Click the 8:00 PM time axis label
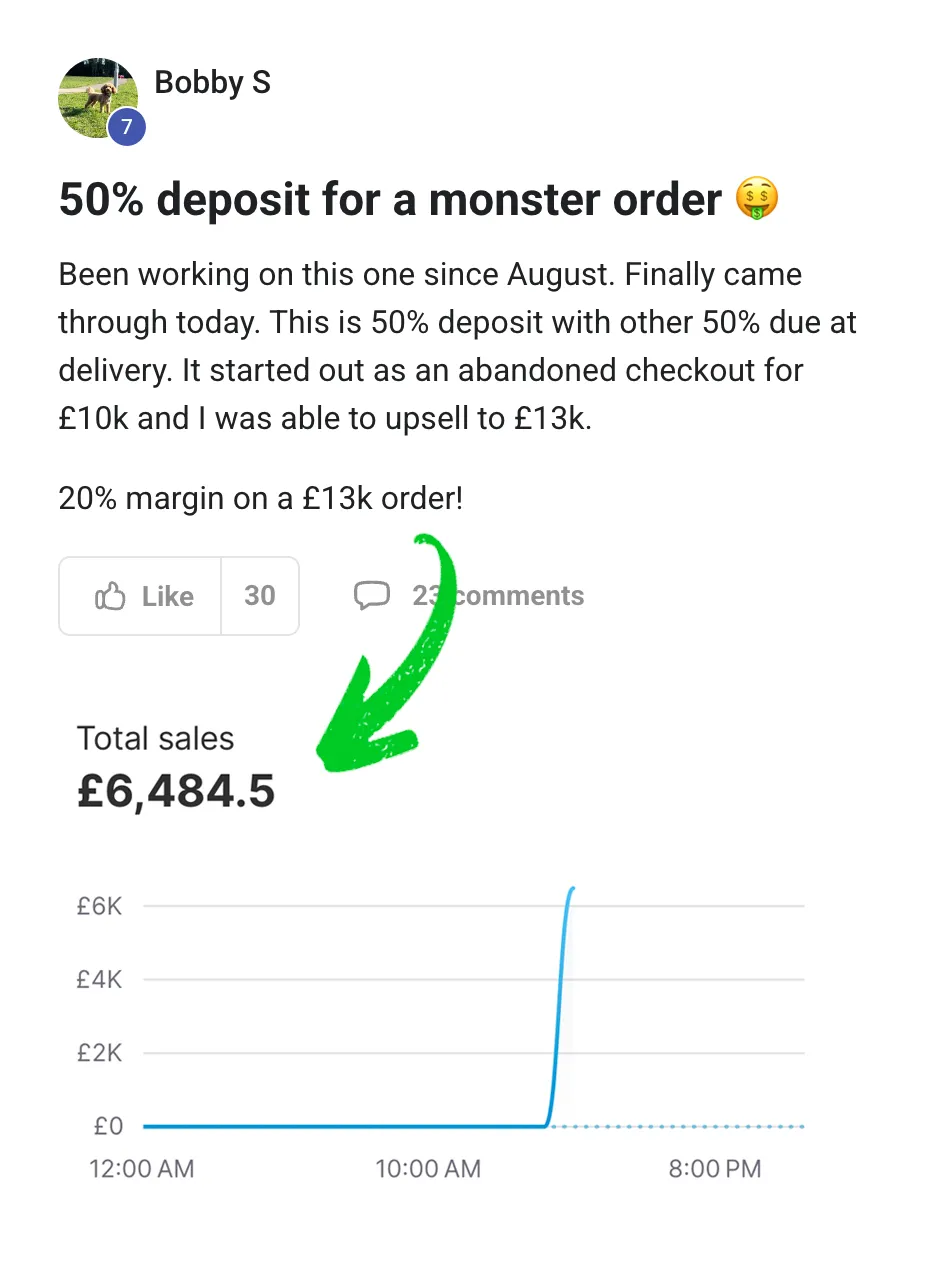The image size is (928, 1269). 715,1168
